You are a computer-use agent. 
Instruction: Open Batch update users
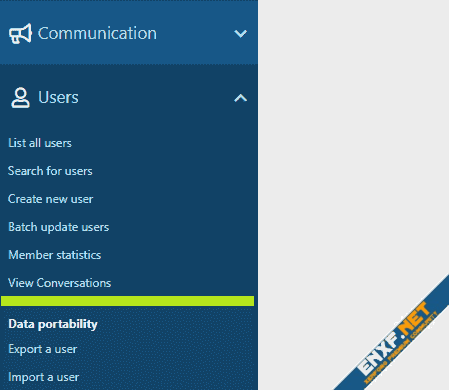point(59,227)
